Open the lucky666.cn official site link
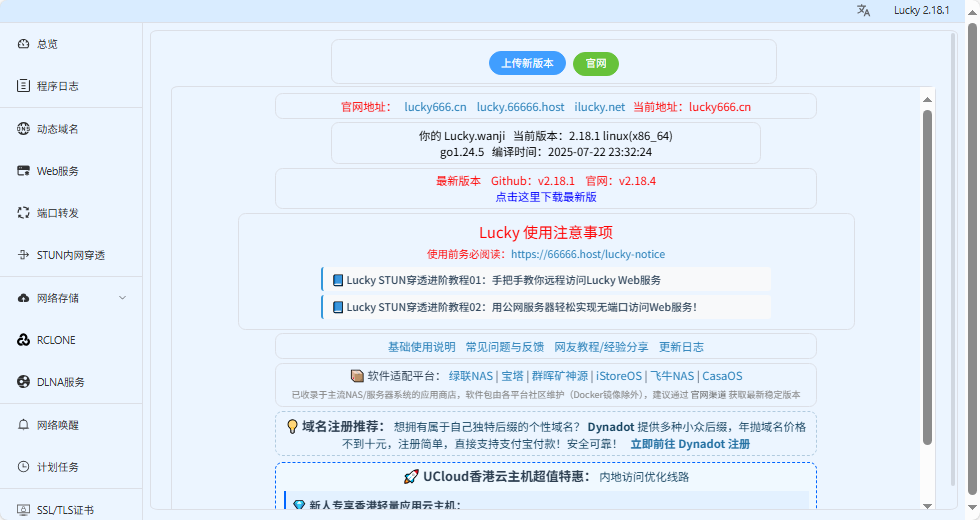This screenshot has width=980, height=520. [435, 107]
